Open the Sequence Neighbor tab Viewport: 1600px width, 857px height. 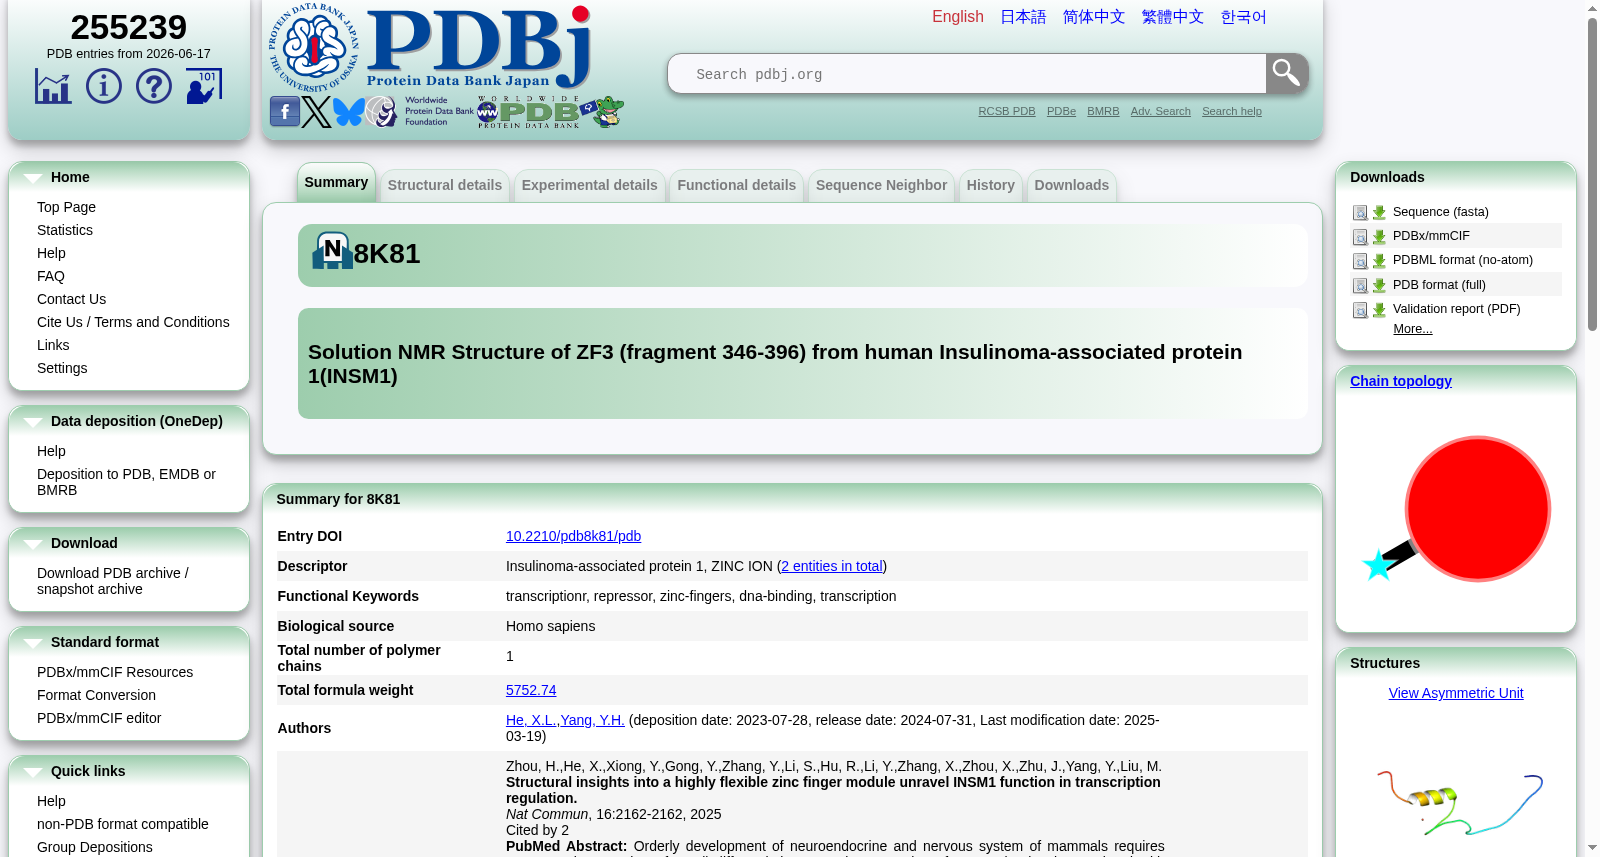[x=881, y=185]
